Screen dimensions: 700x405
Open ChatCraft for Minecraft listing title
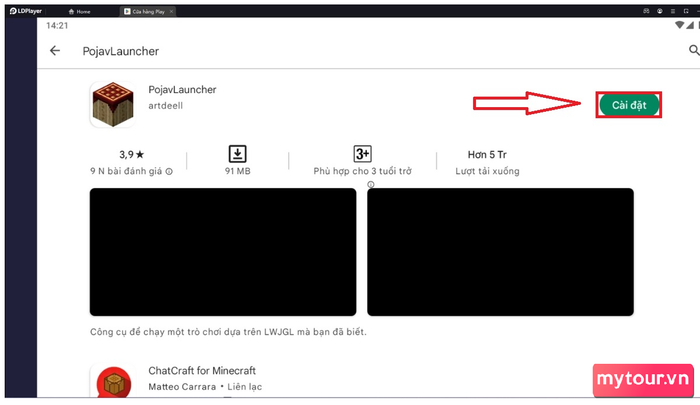(x=202, y=371)
